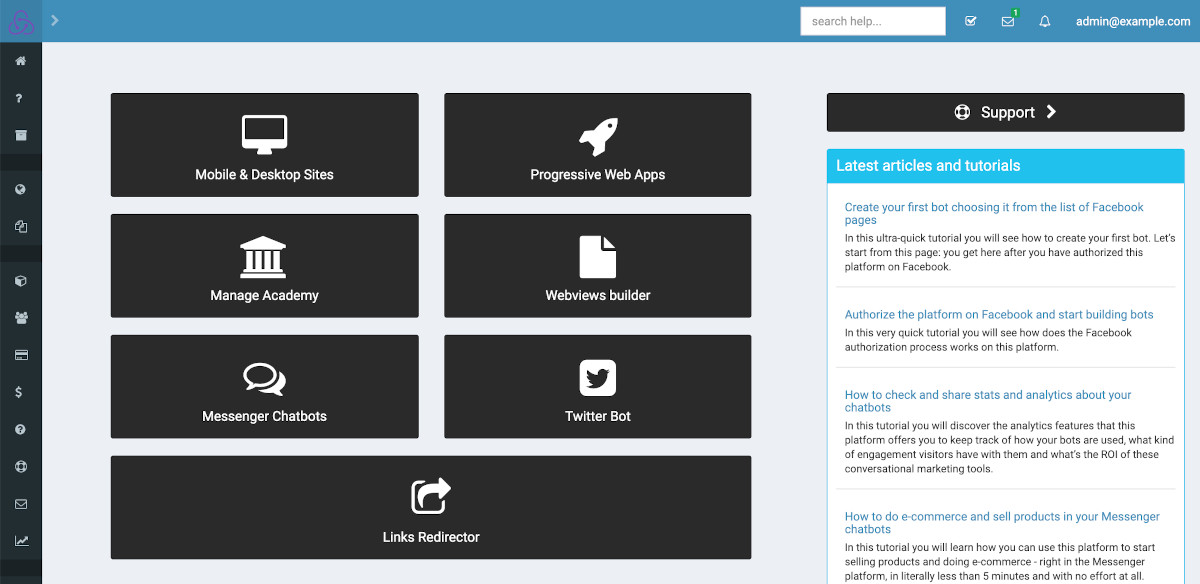Open the credit card sidebar icon
The height and width of the screenshot is (584, 1200).
coord(20,355)
